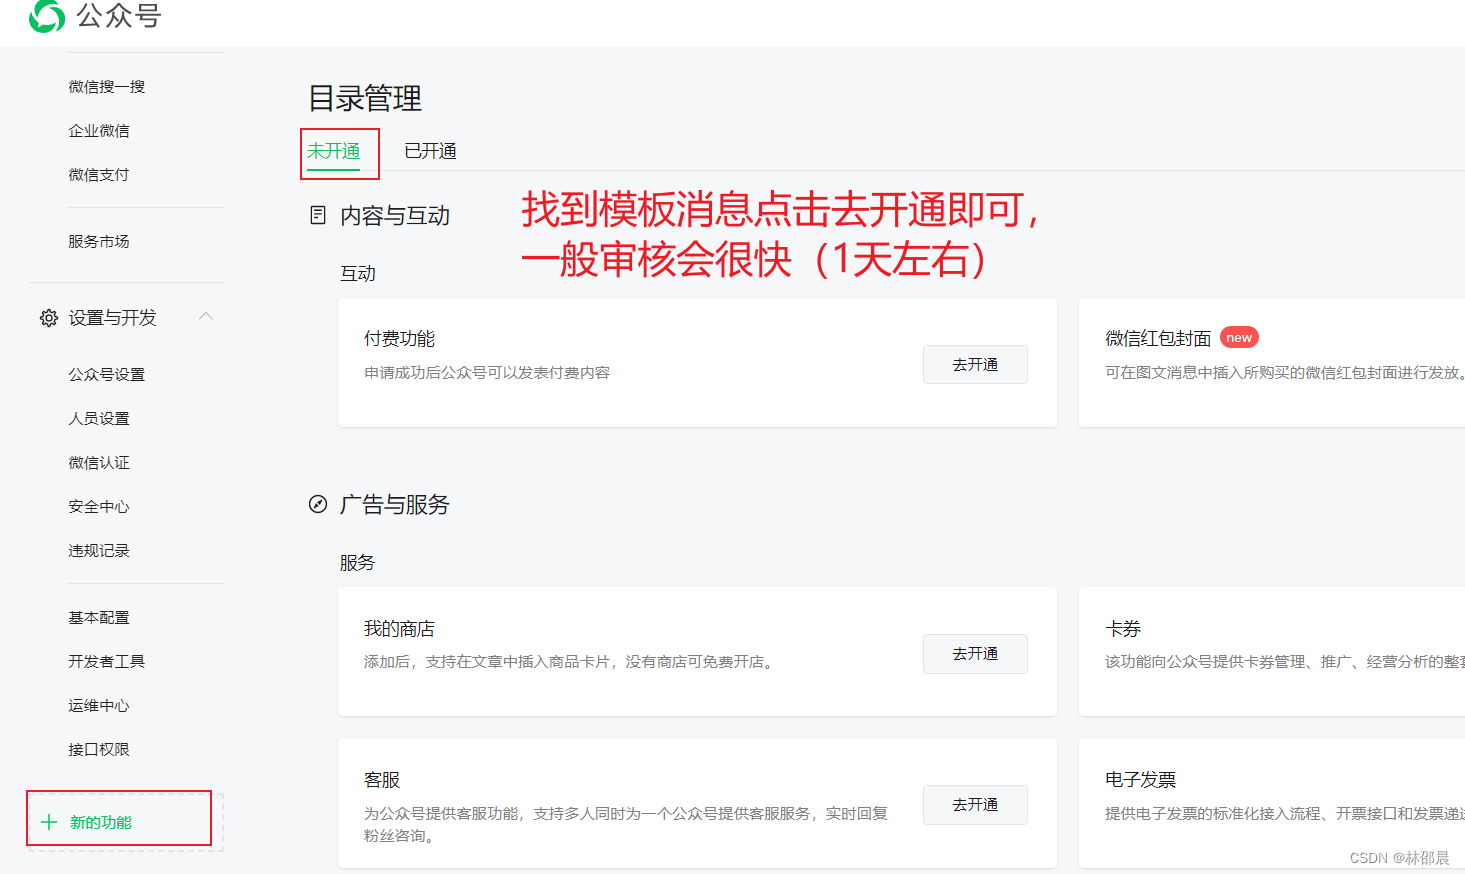Open 微信搜一搜 in the sidebar
Viewport: 1465px width, 874px height.
pyautogui.click(x=107, y=87)
